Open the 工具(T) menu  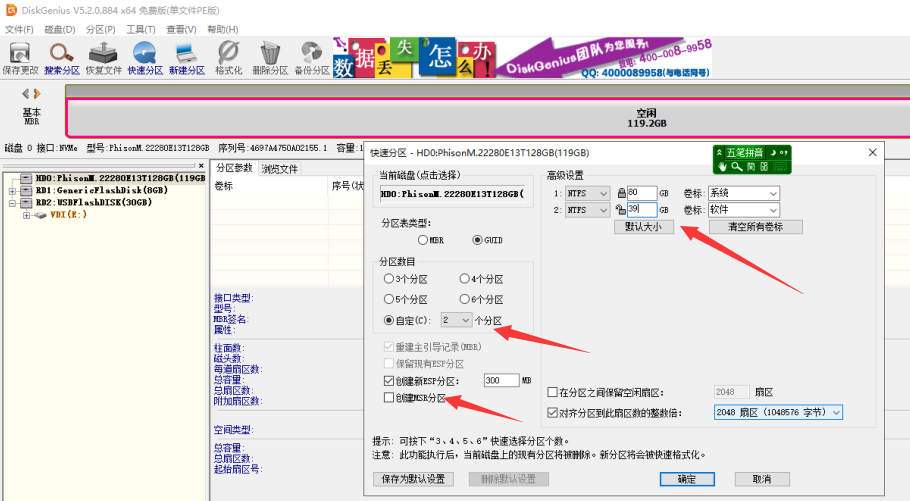click(x=141, y=29)
